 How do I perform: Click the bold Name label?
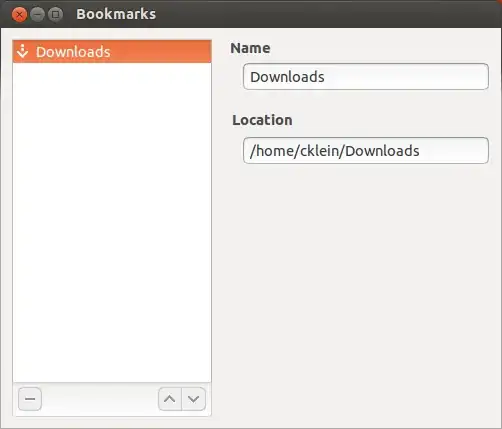click(250, 48)
